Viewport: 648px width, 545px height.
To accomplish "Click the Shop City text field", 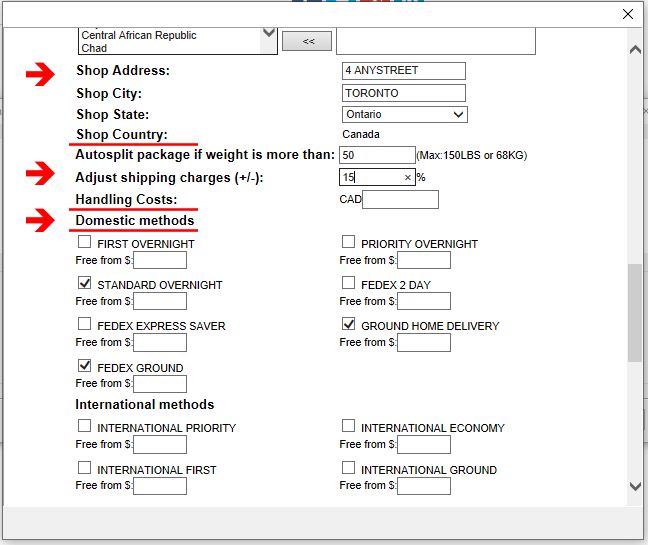I will 403,93.
